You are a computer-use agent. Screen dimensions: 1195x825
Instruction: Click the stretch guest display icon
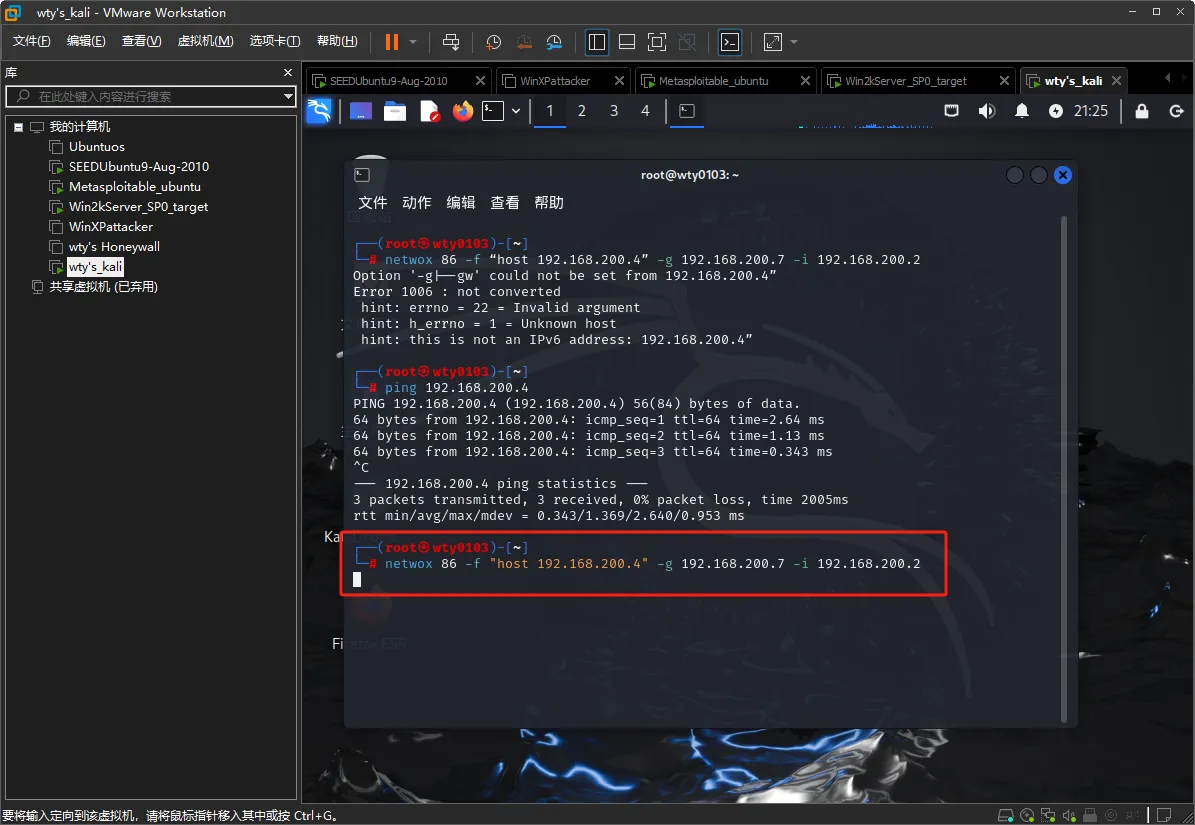(773, 42)
